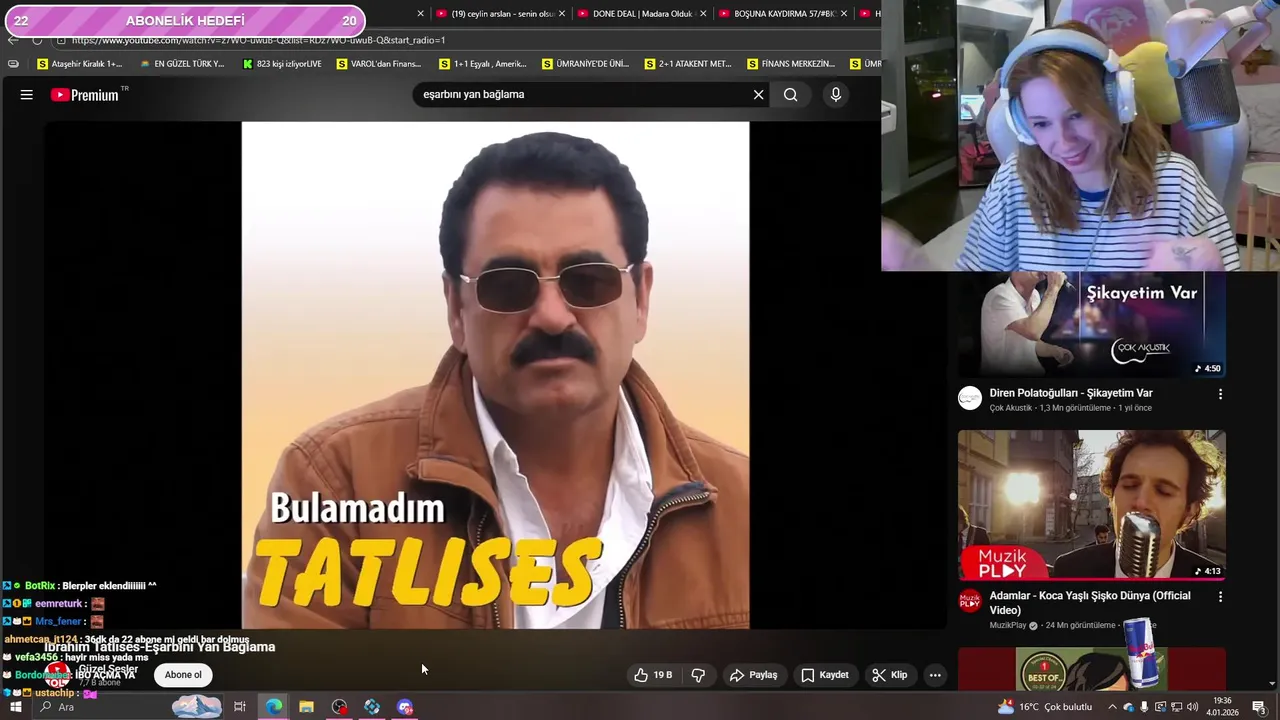1280x720 pixels.
Task: Open Adamlar MuzikPlay video thumbnail
Action: coord(1092,505)
